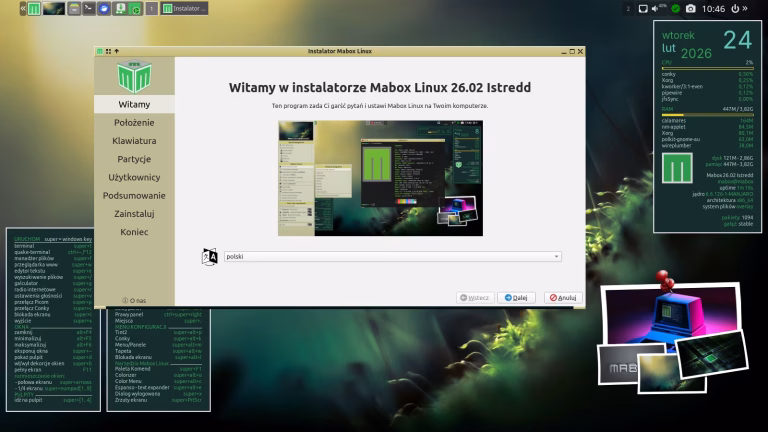This screenshot has width=768, height=432.
Task: Click the green checkmark update indicator
Action: click(675, 9)
